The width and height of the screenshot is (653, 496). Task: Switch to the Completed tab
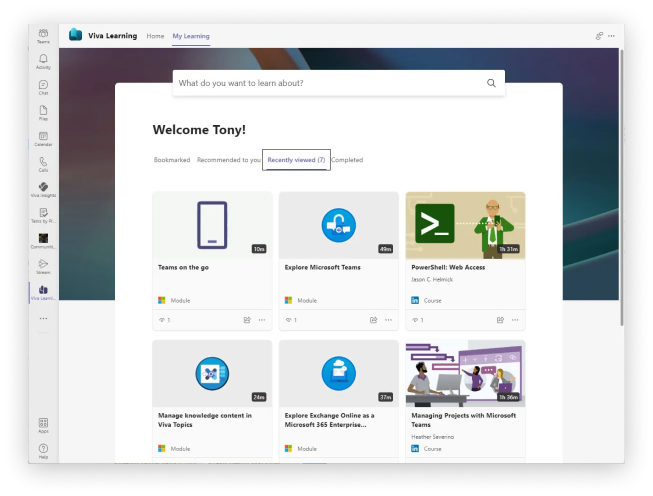point(347,160)
